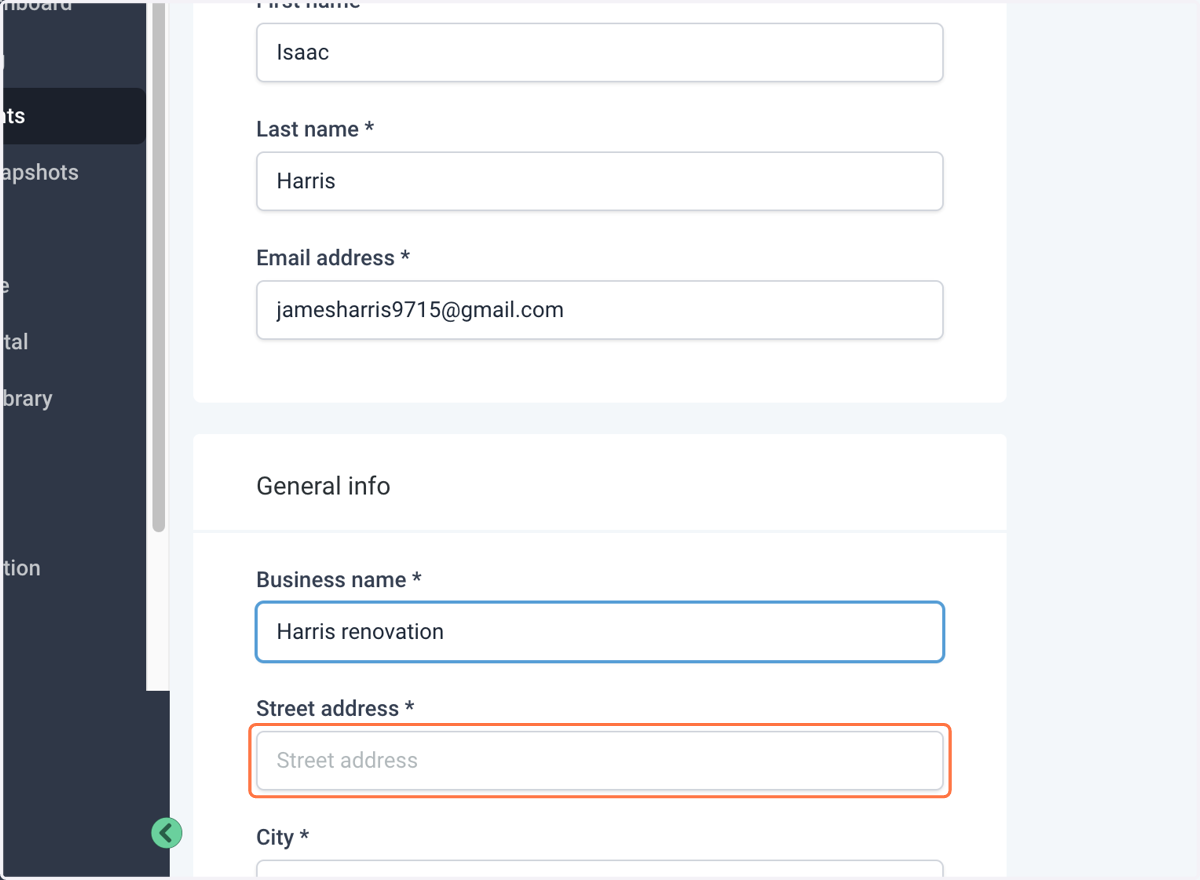
Task: Click into the Email address input
Action: pyautogui.click(x=600, y=310)
